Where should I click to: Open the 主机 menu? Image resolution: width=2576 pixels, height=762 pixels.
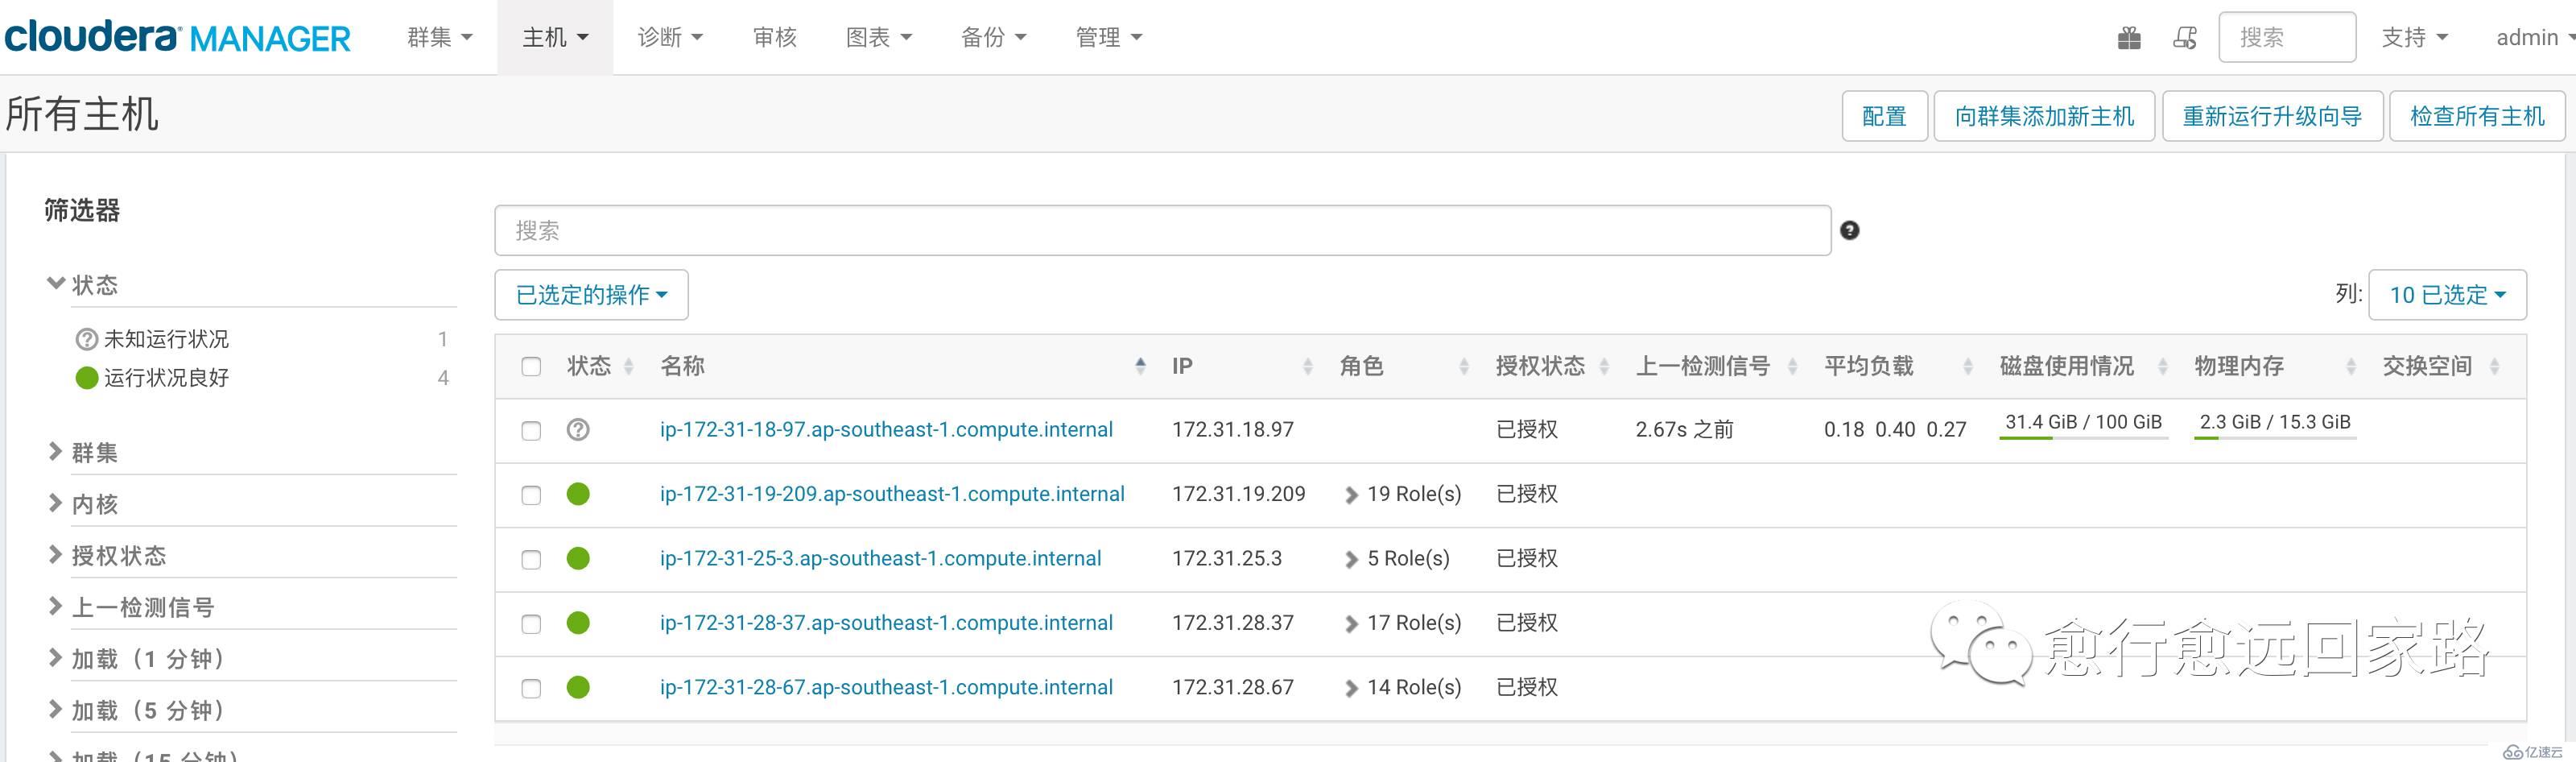coord(555,37)
